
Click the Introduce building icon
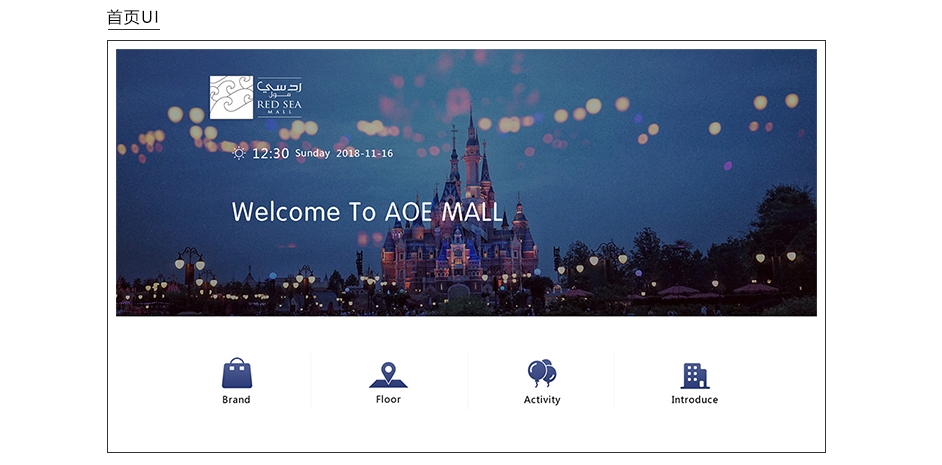click(694, 375)
